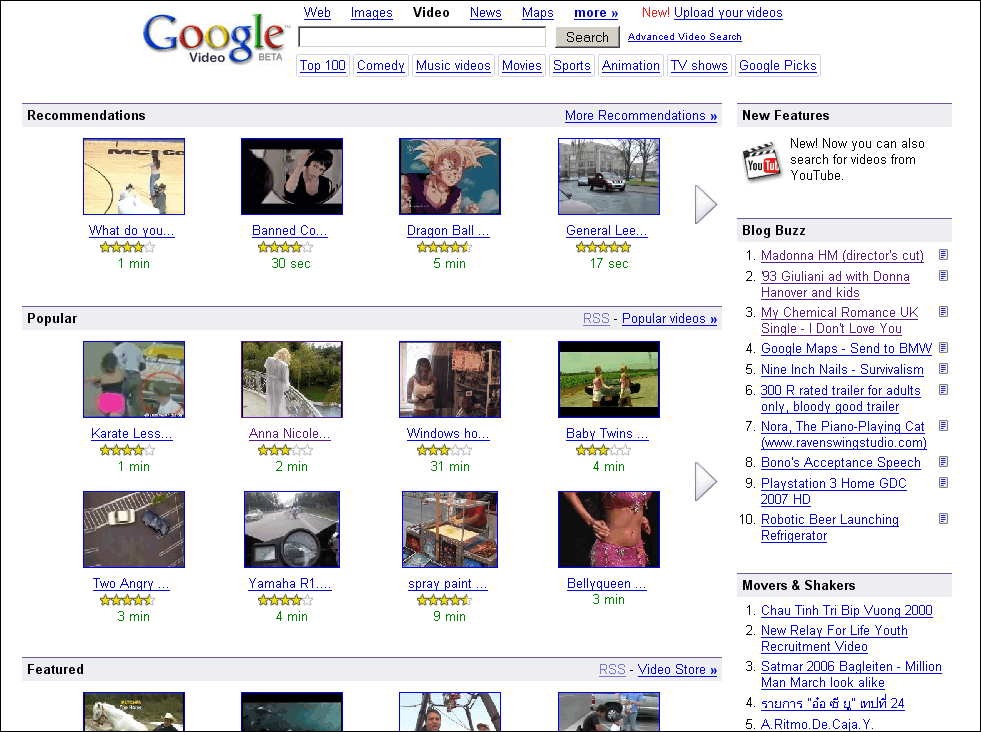
Task: Open the Popular RSS feed link
Action: (596, 318)
